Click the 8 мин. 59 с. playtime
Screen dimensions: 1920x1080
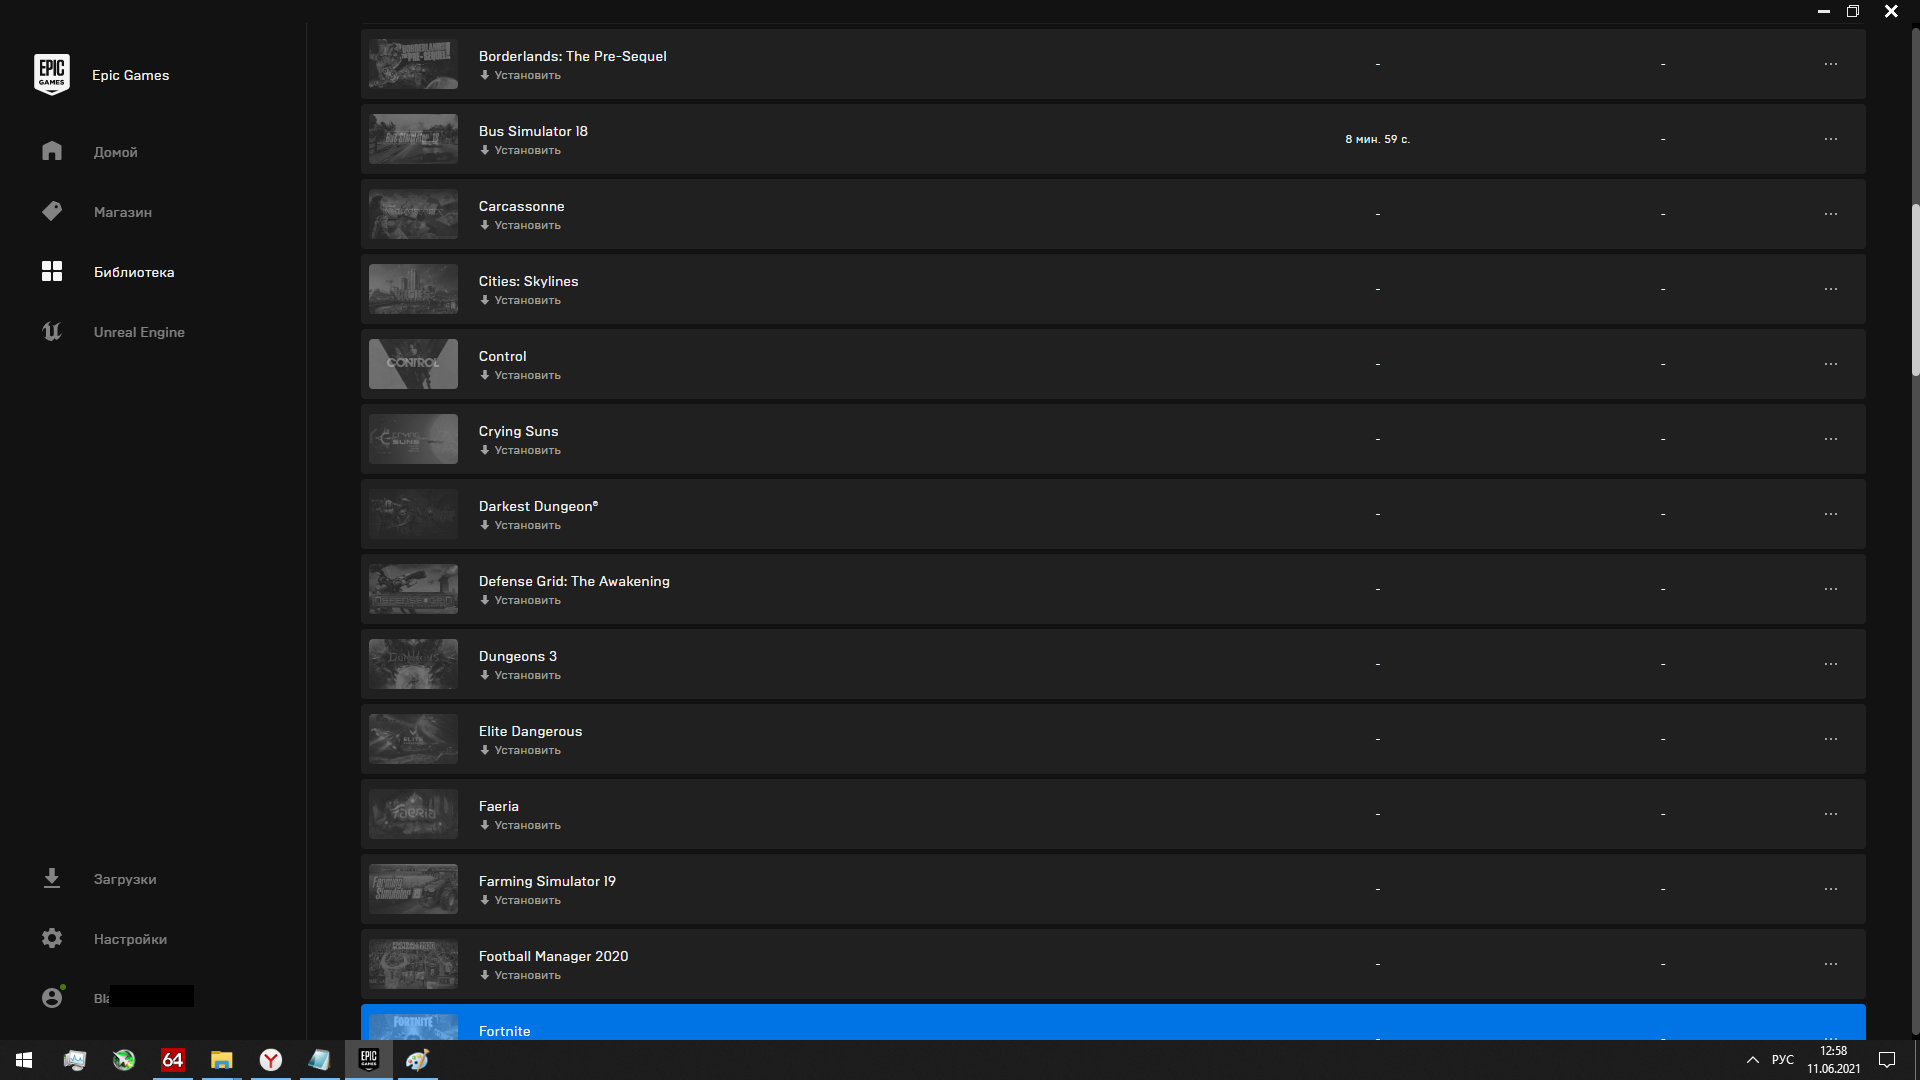(x=1377, y=139)
